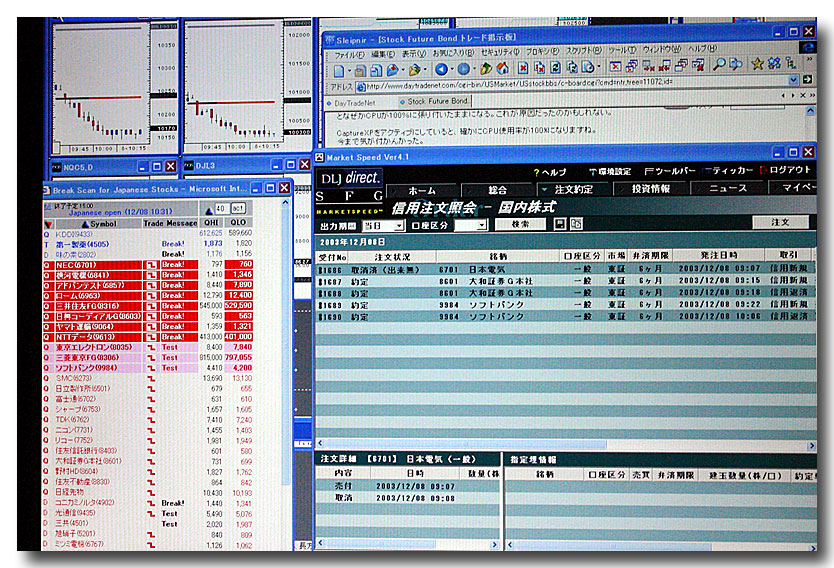Click the chart icon in the NTTデータ(9613) row
Viewport: 834px width, 568px height.
click(151, 337)
